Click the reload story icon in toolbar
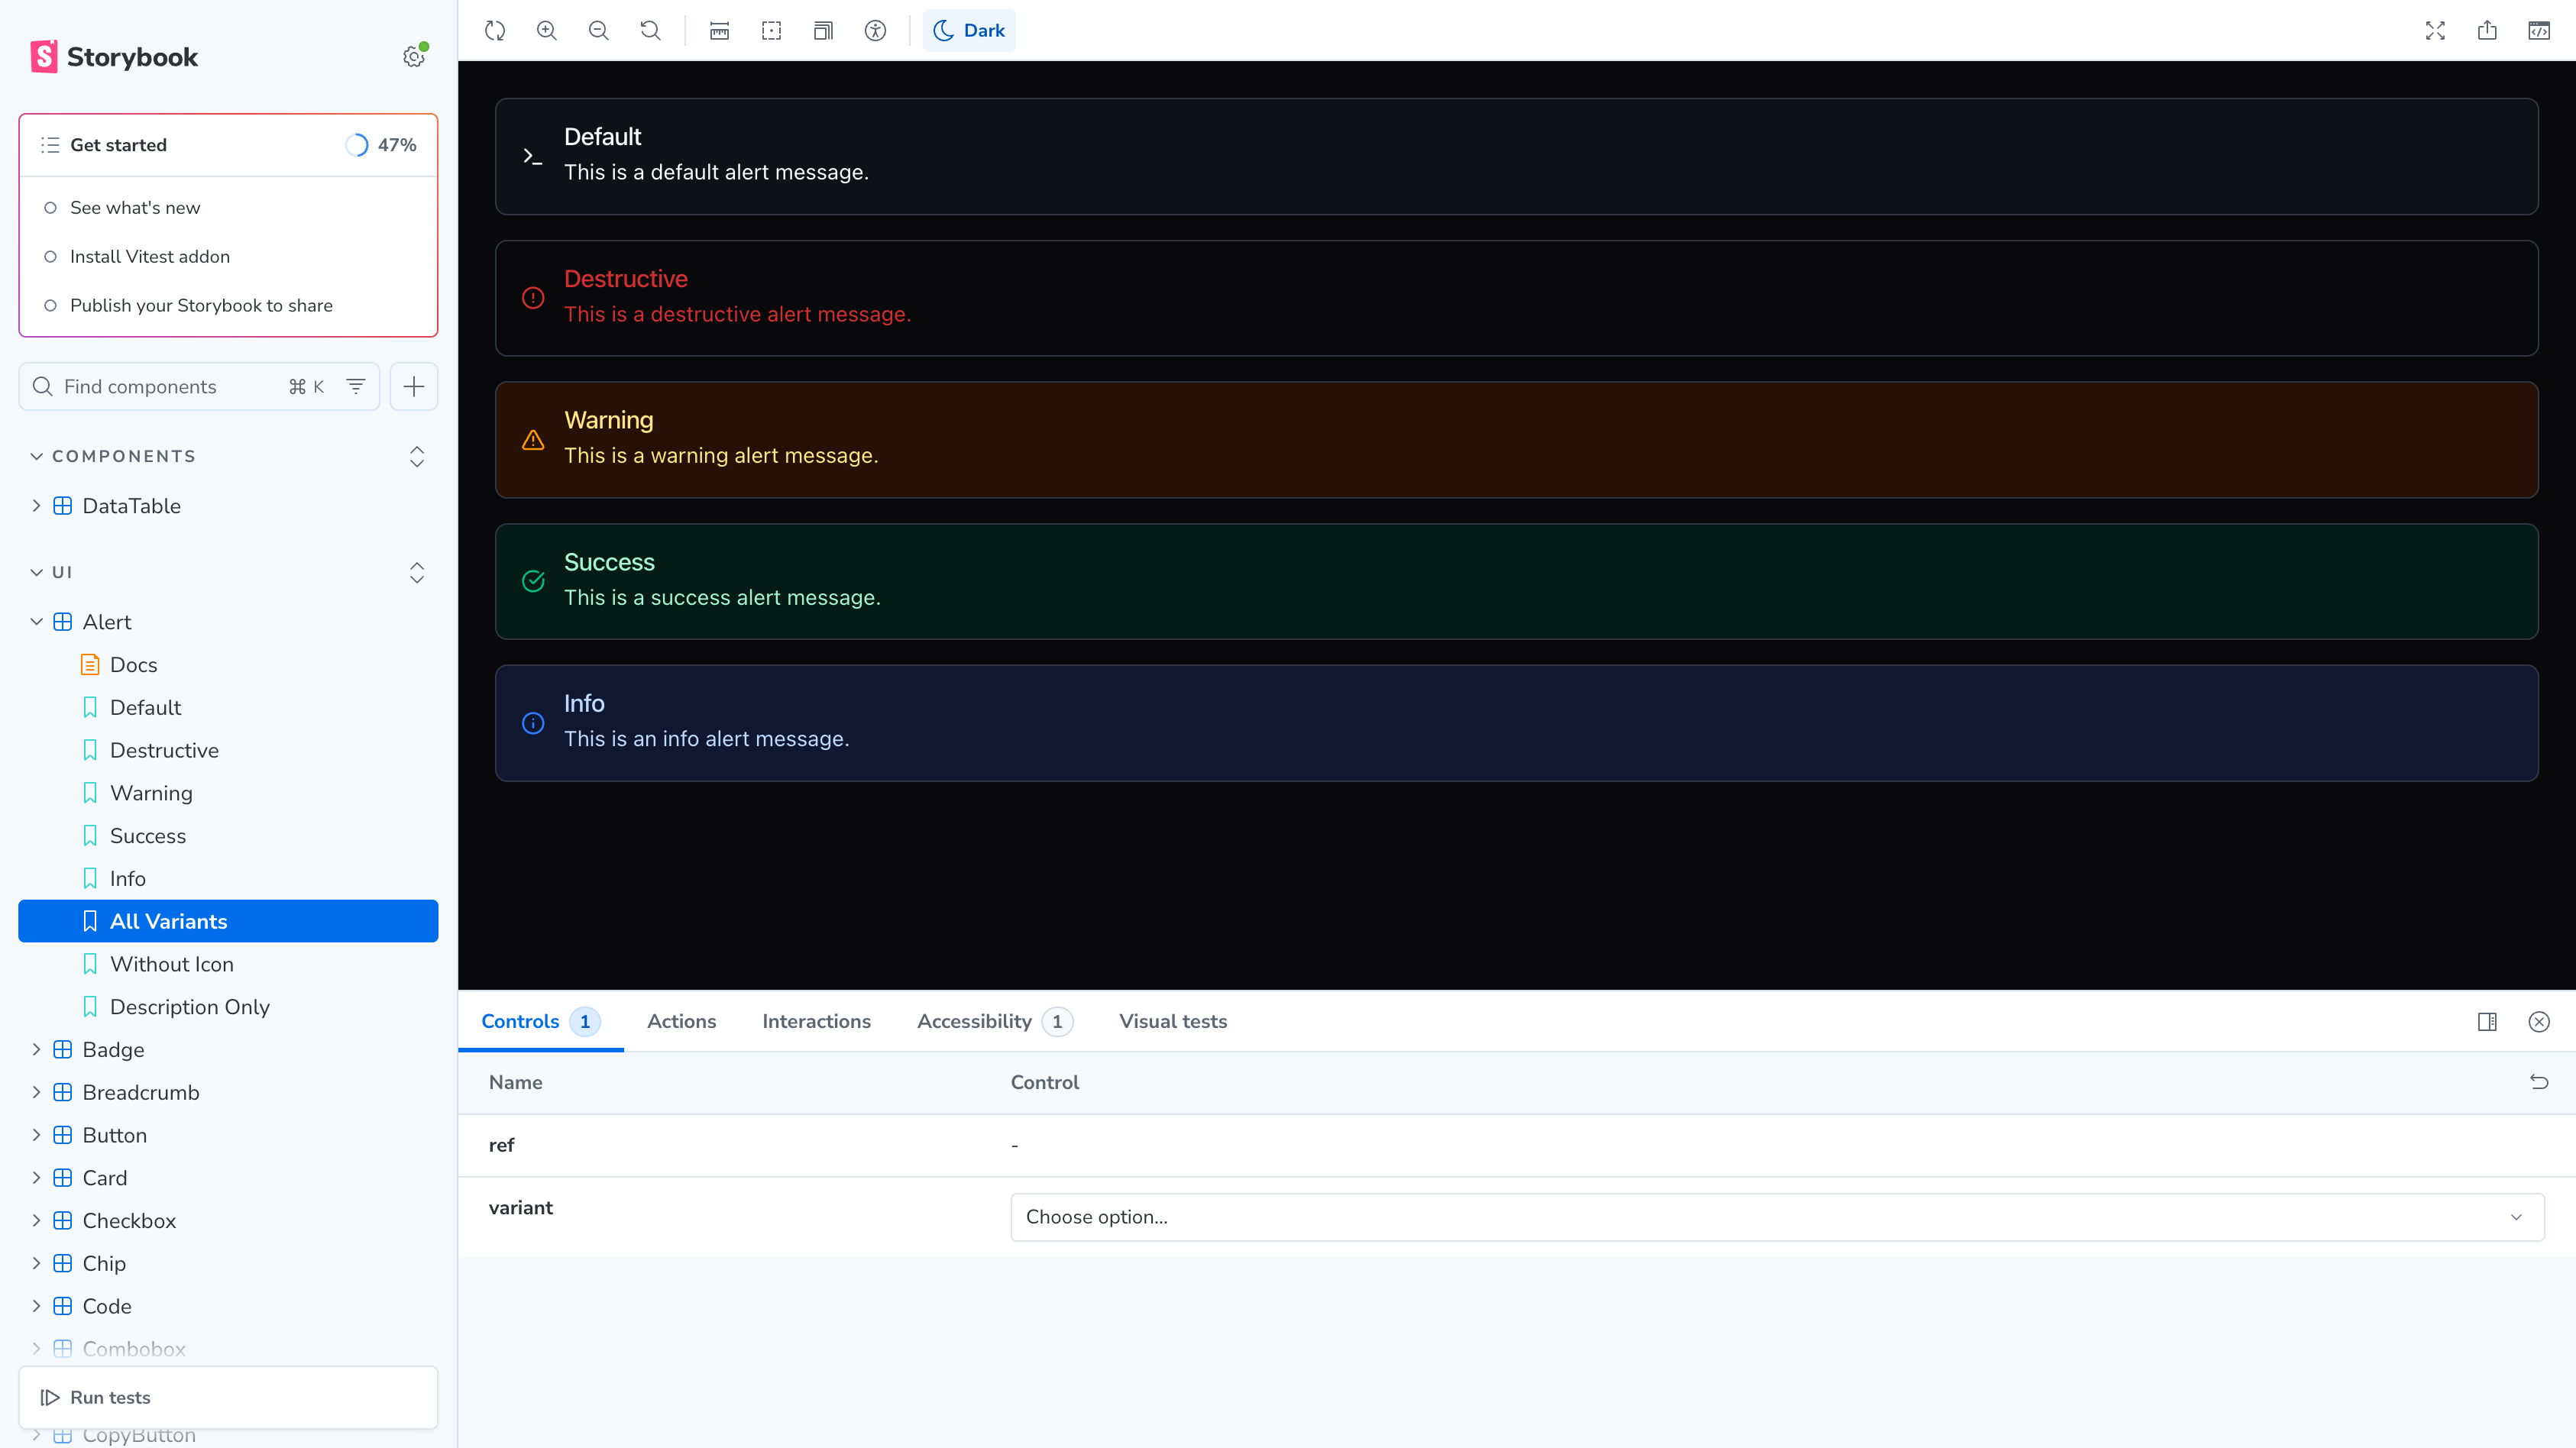 (x=495, y=30)
